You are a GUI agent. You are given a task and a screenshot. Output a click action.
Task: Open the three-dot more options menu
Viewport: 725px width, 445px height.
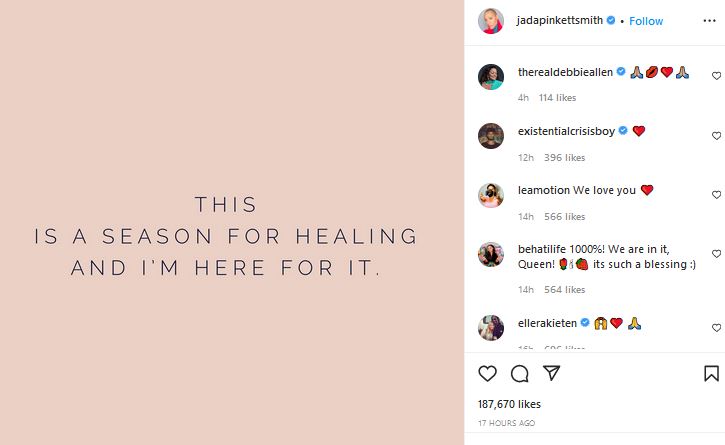point(709,21)
